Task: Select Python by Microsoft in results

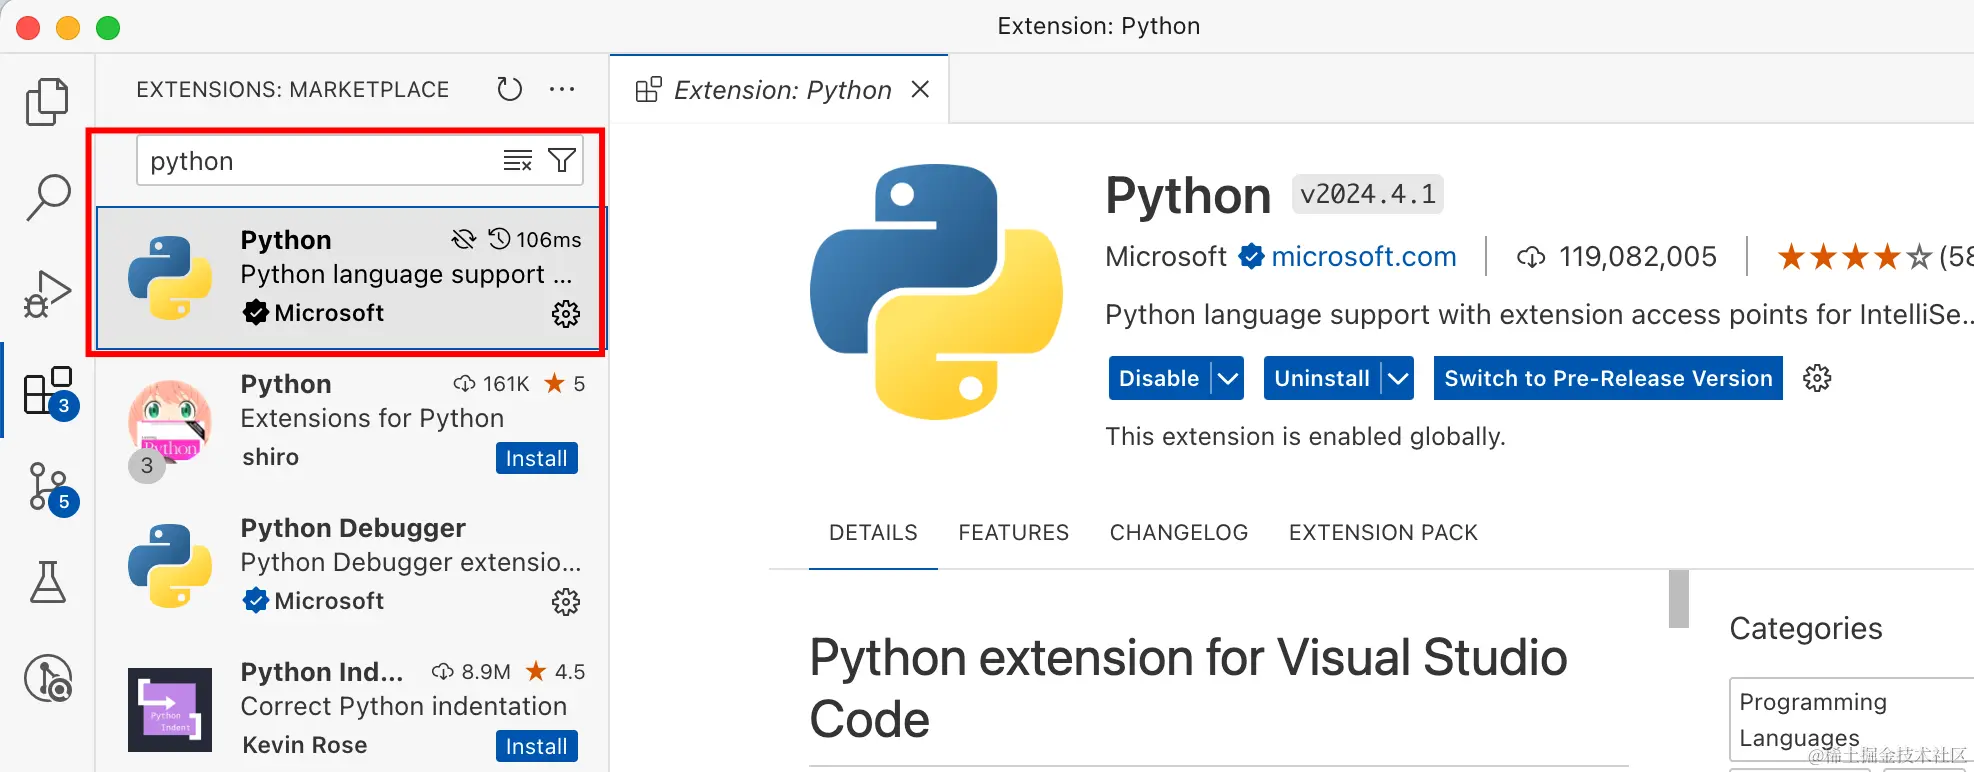Action: pos(352,278)
